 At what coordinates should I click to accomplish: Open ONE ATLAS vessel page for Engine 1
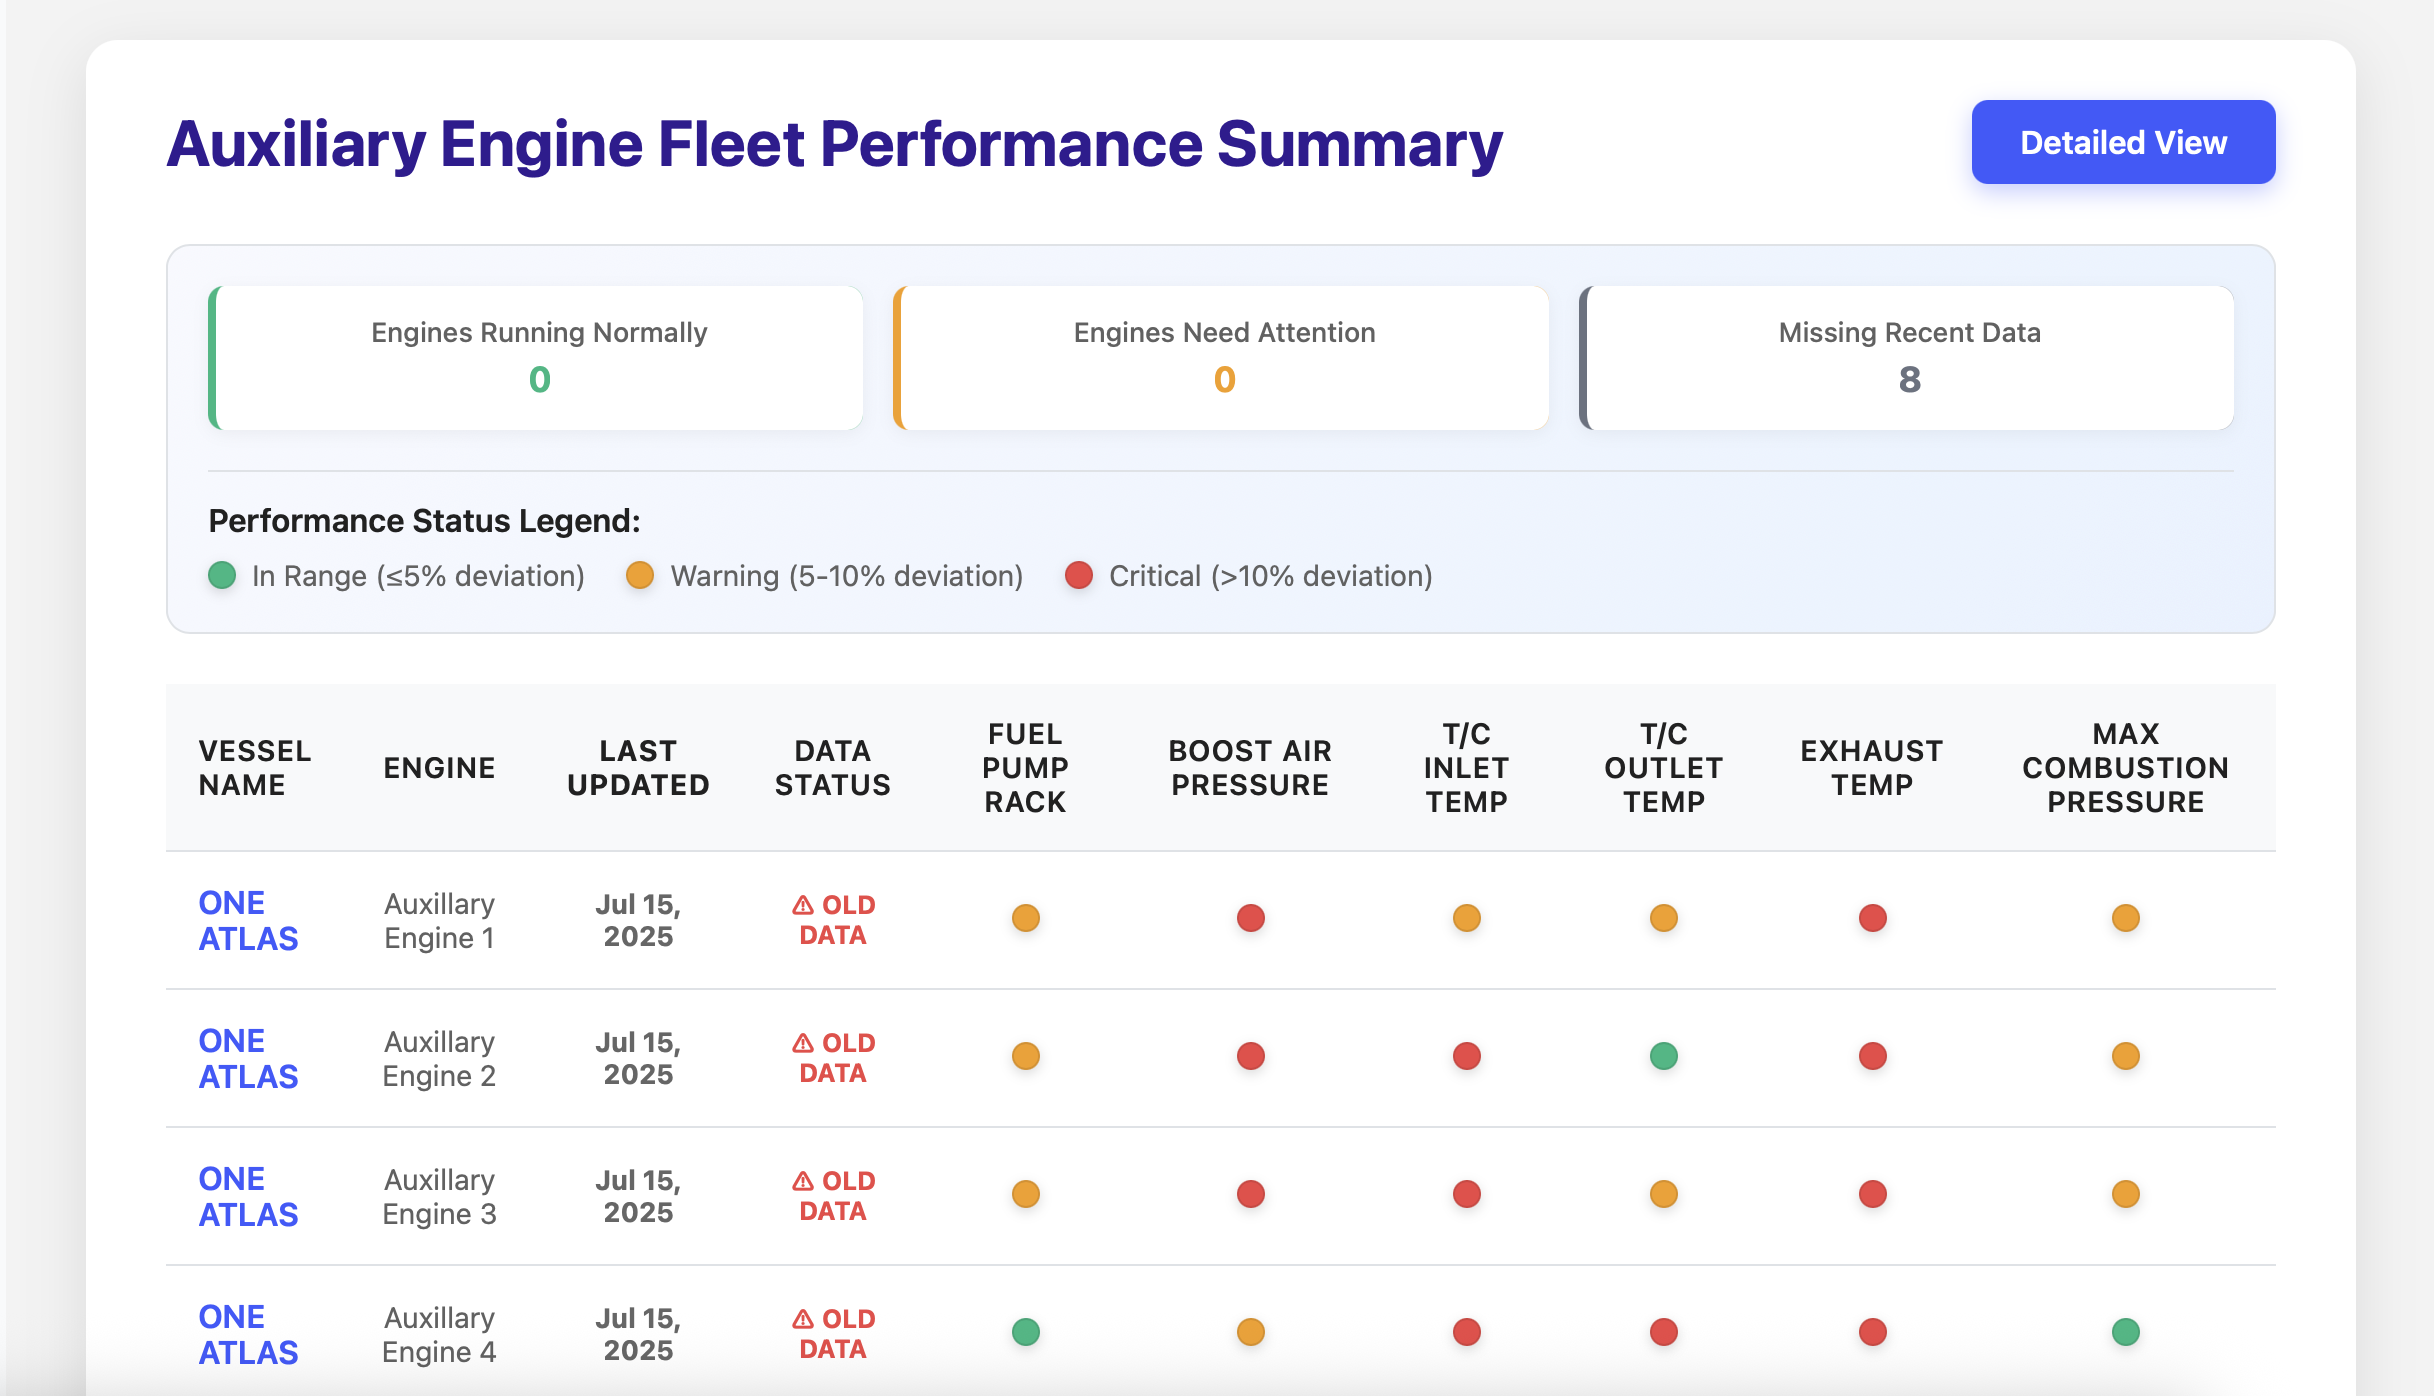pos(248,920)
